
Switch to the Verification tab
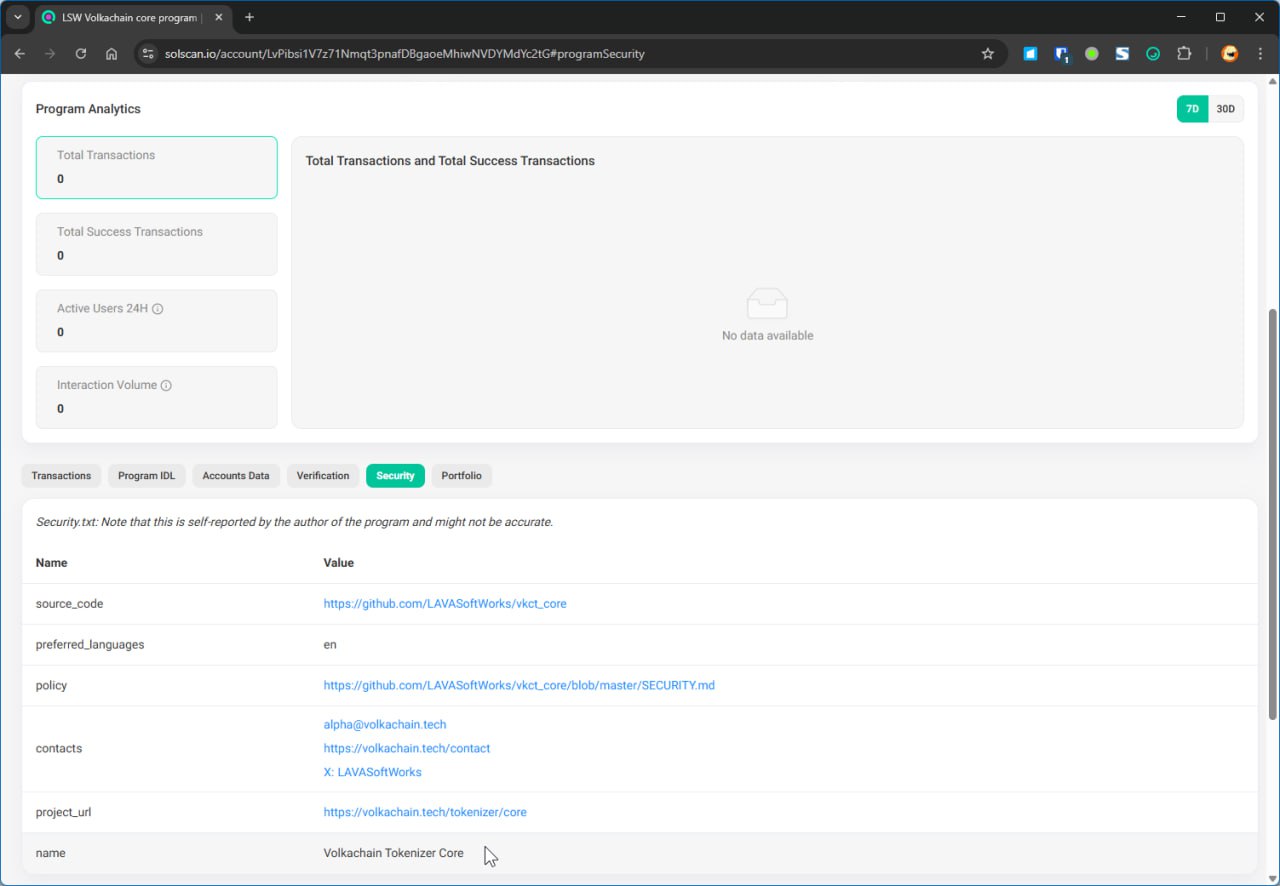pyautogui.click(x=323, y=476)
